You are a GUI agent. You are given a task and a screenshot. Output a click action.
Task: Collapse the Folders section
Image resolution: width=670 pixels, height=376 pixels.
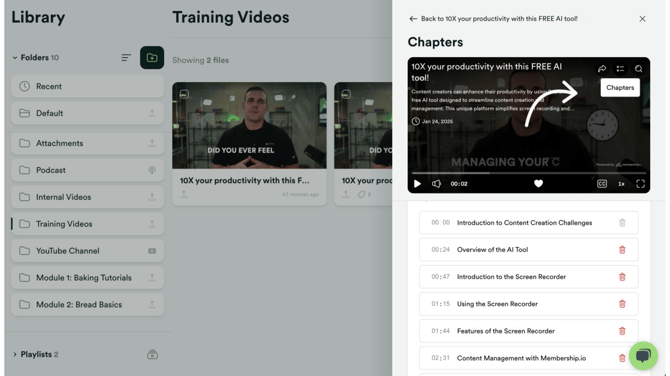pos(15,58)
